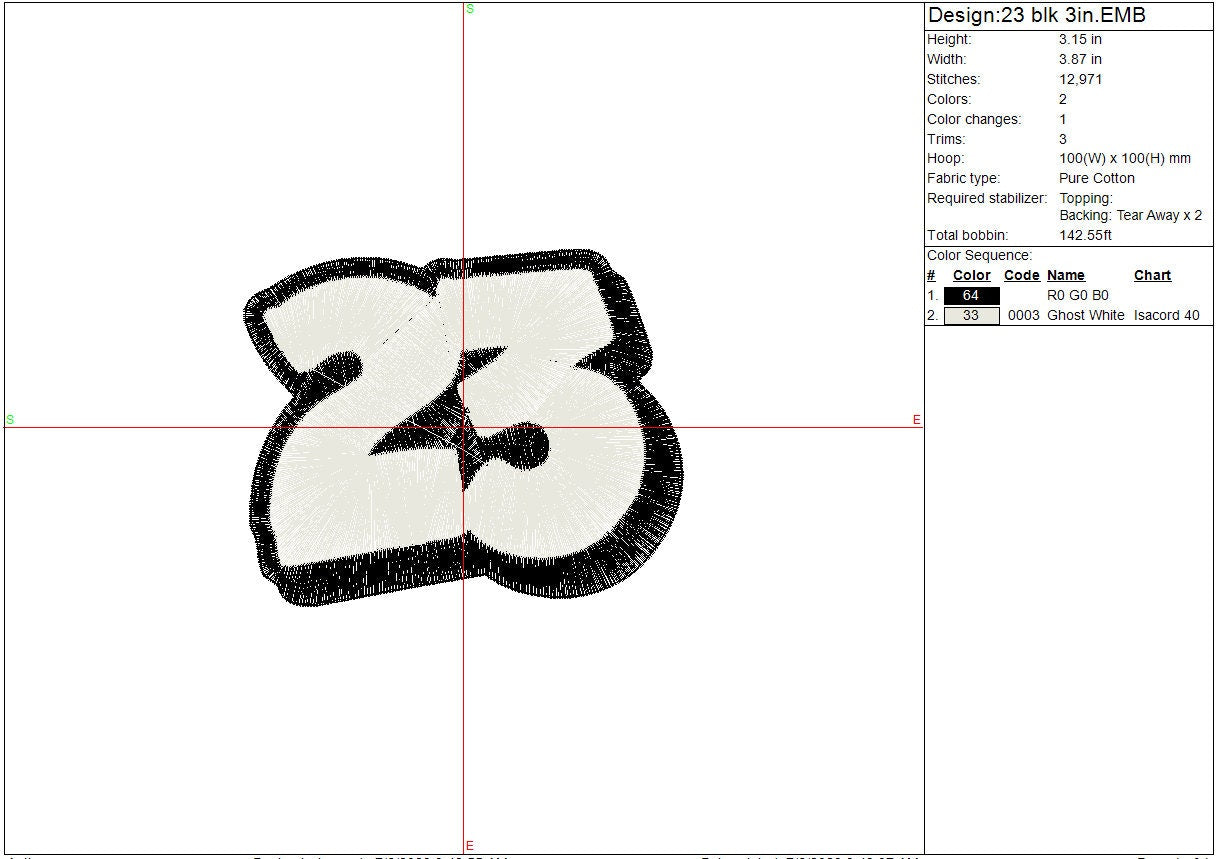
Task: Click the Color column header
Action: point(971,276)
